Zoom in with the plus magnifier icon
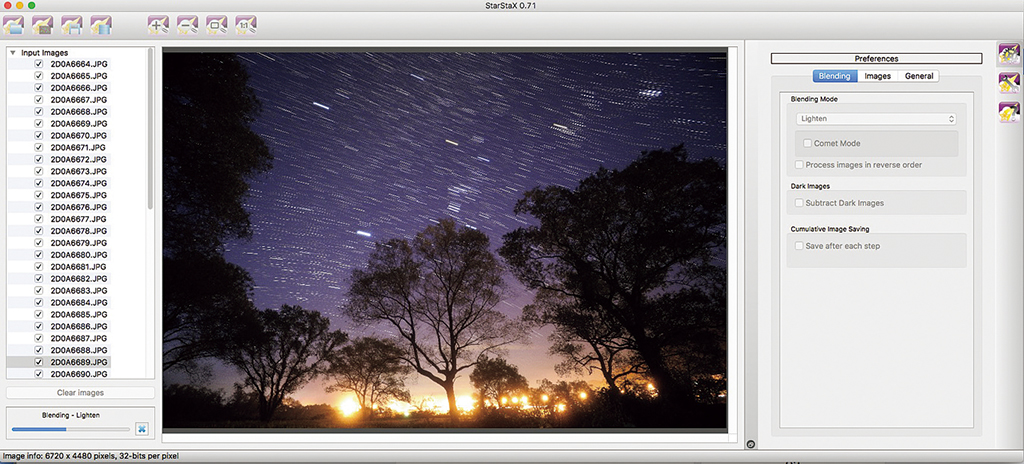This screenshot has width=1024, height=464. click(158, 25)
